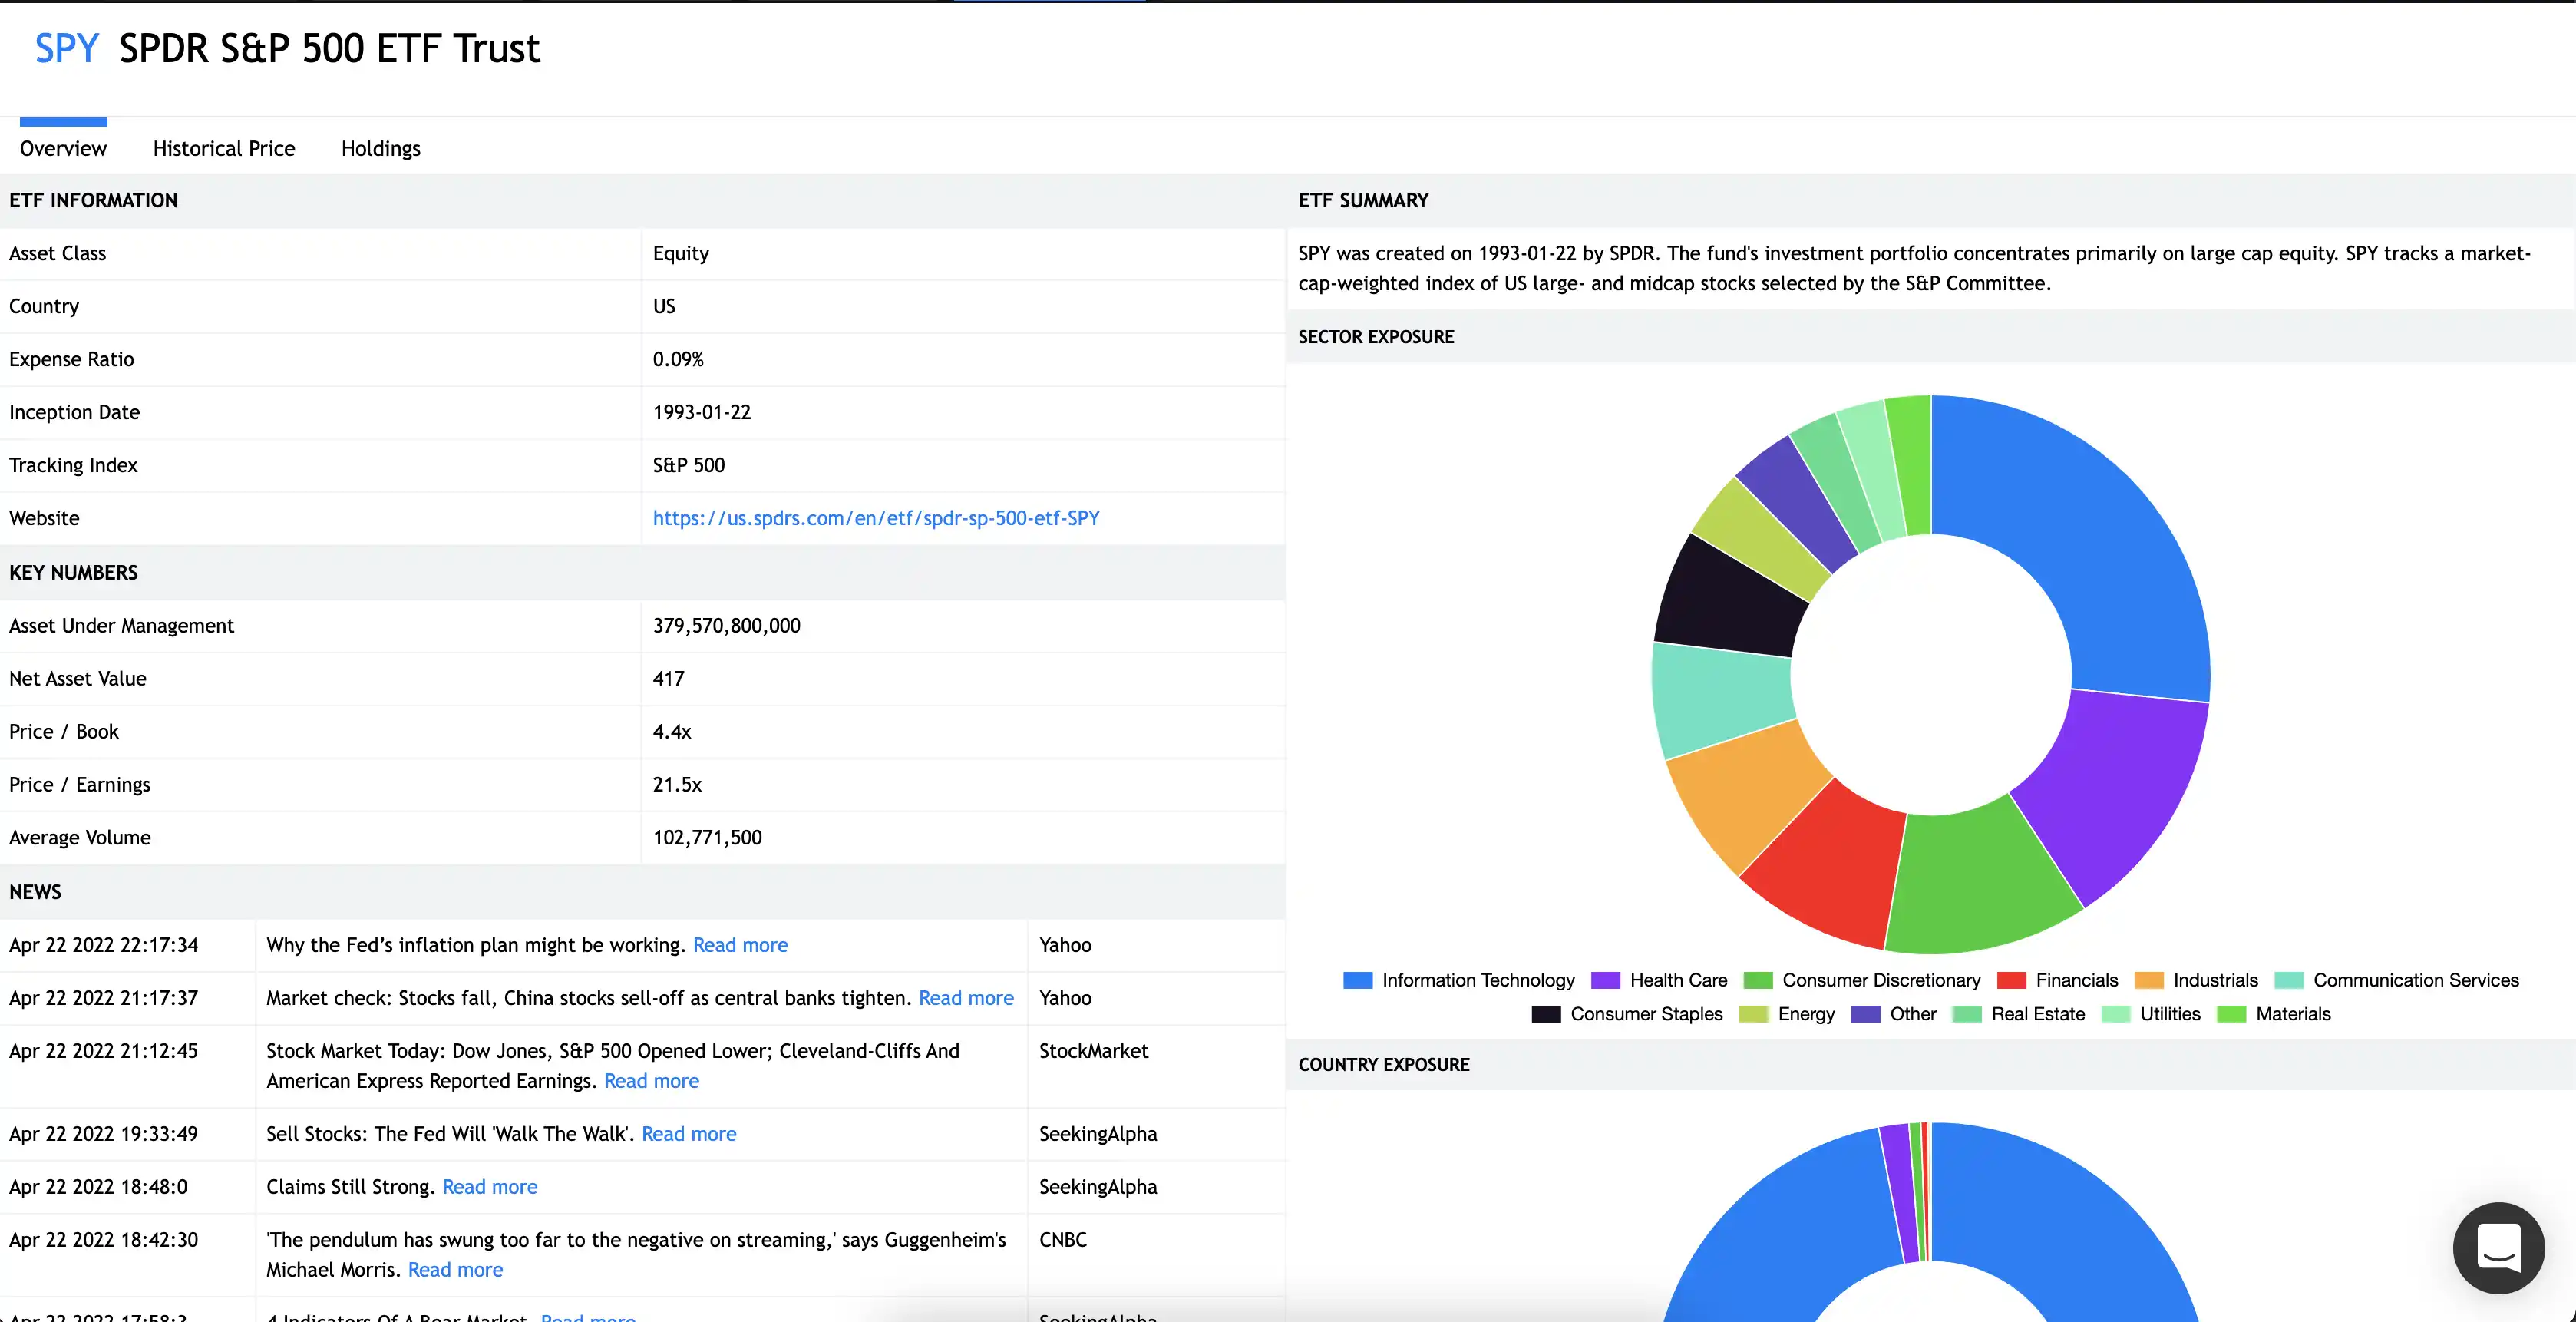Click the Health Care legend color box
This screenshot has width=2576, height=1322.
point(1606,980)
